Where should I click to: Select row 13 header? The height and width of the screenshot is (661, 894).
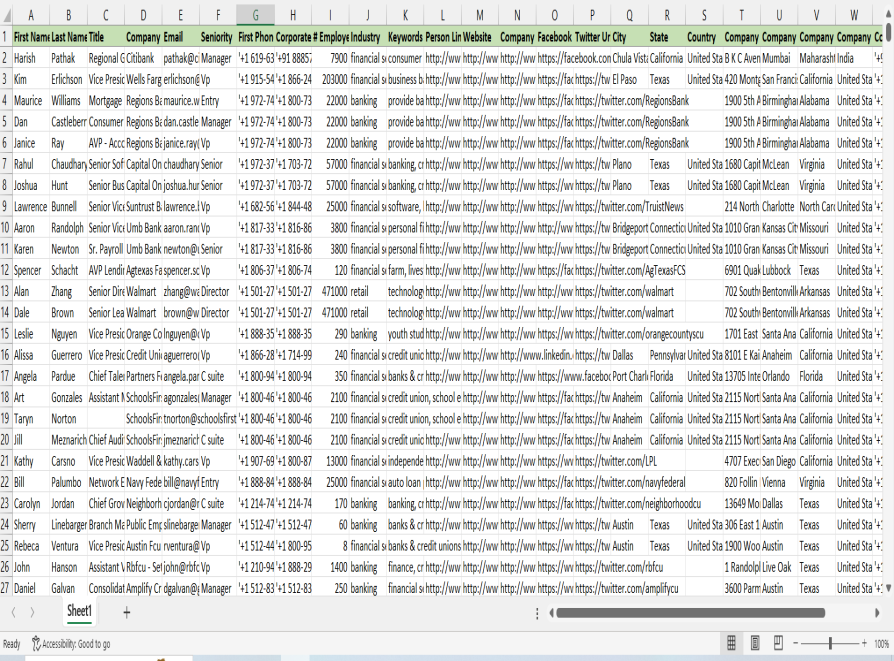[6, 290]
